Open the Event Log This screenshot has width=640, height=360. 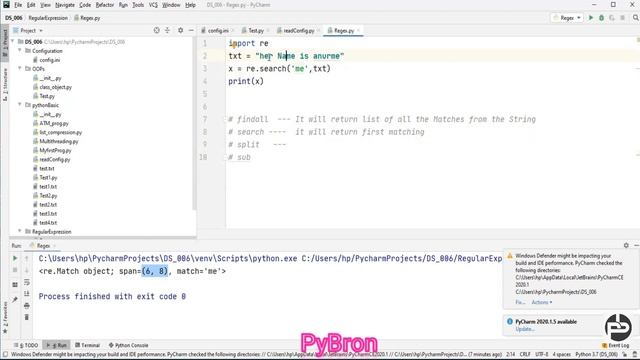[616, 345]
